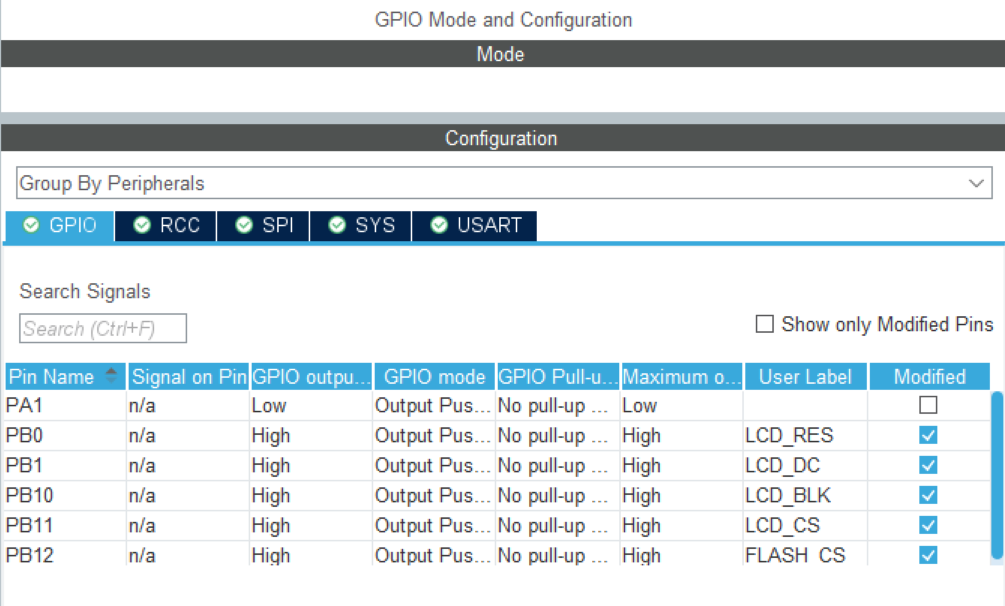The height and width of the screenshot is (606, 1005).
Task: Enable Show only Modified Pins checkbox
Action: [x=765, y=324]
